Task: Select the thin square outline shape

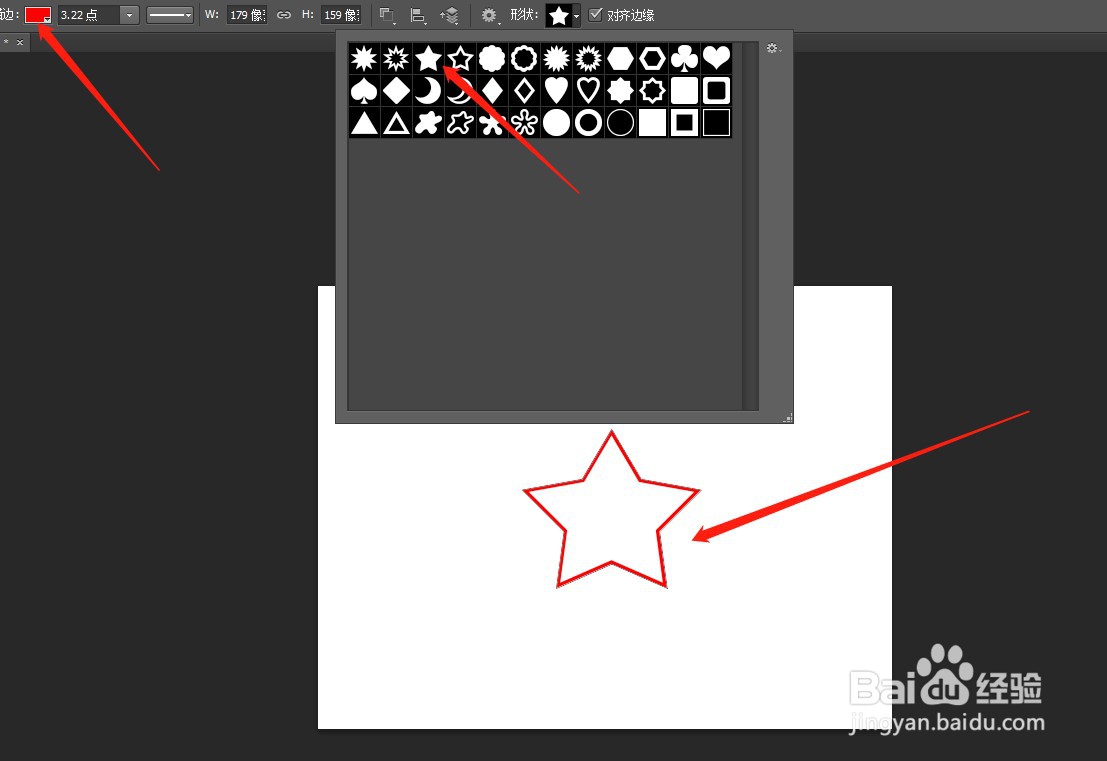Action: pyautogui.click(x=716, y=123)
